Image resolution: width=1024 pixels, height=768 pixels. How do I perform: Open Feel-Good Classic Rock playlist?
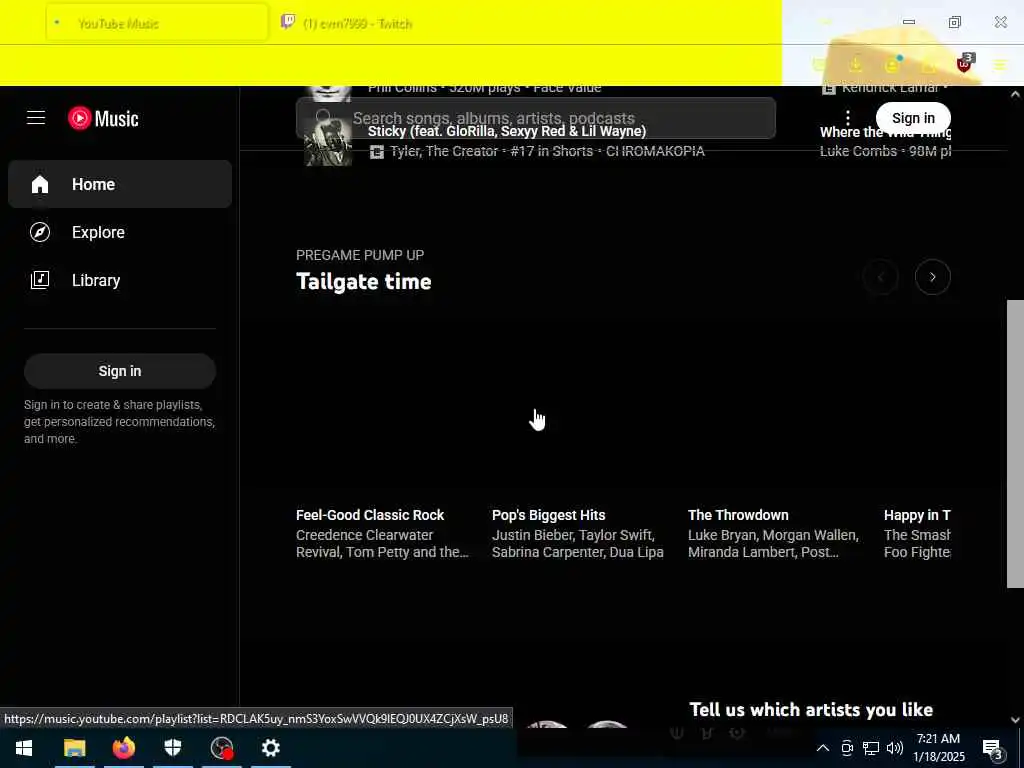click(370, 515)
